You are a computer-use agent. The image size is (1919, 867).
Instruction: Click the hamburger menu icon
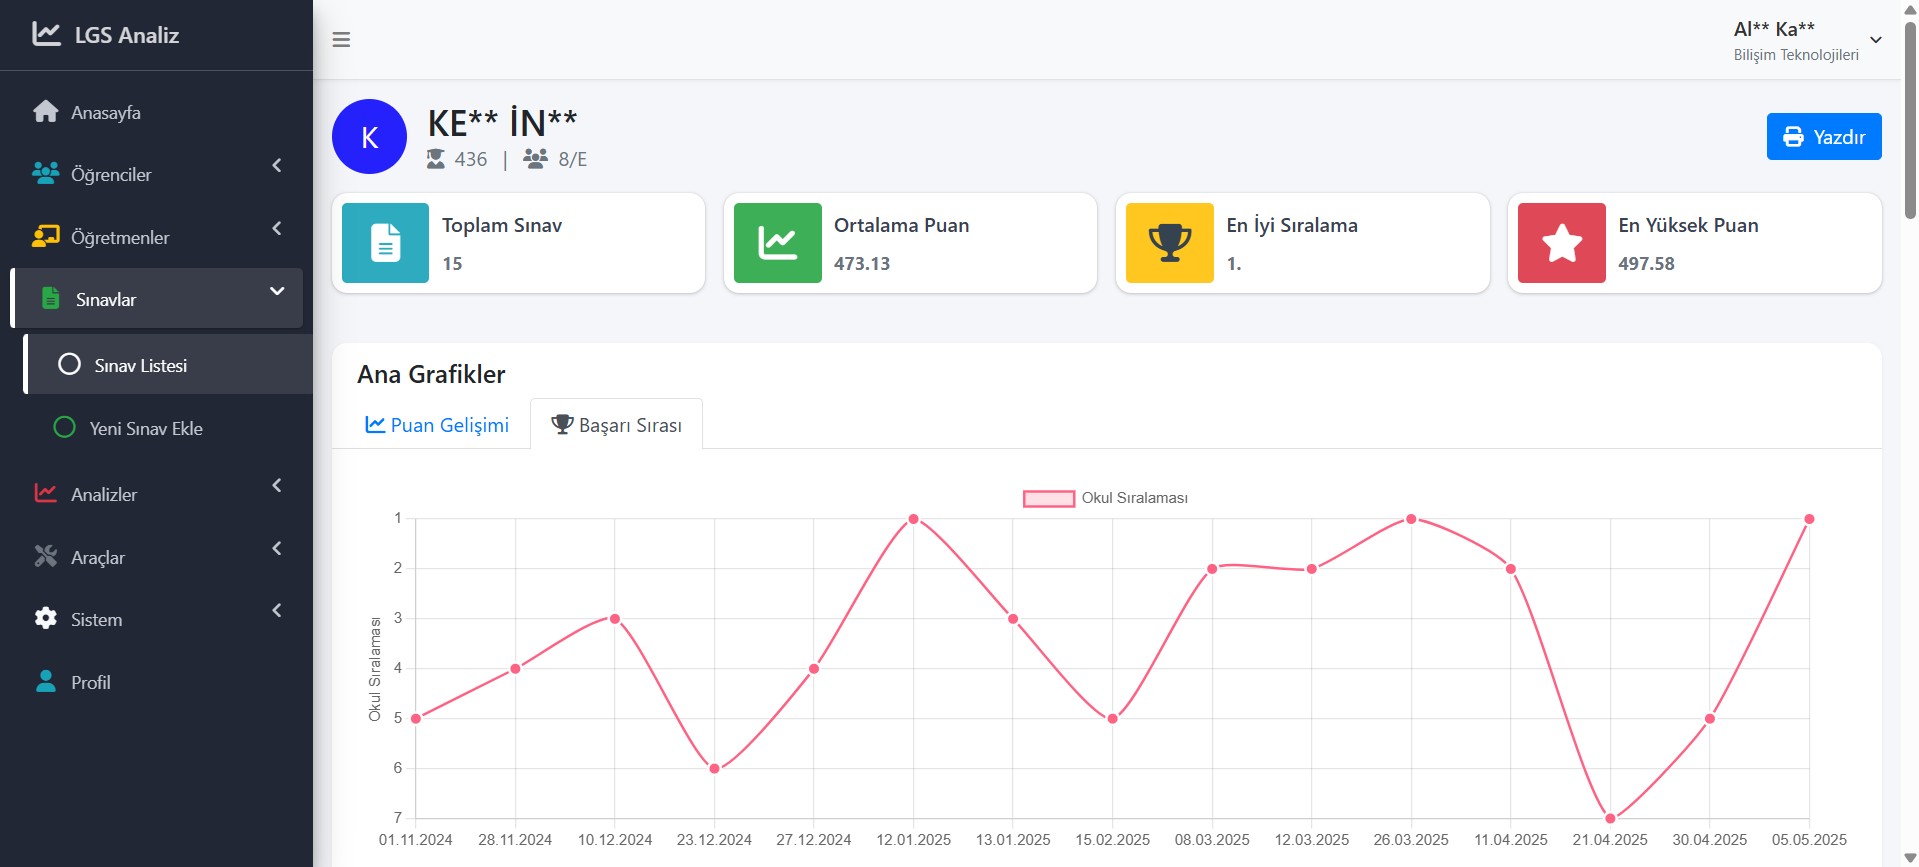(341, 40)
